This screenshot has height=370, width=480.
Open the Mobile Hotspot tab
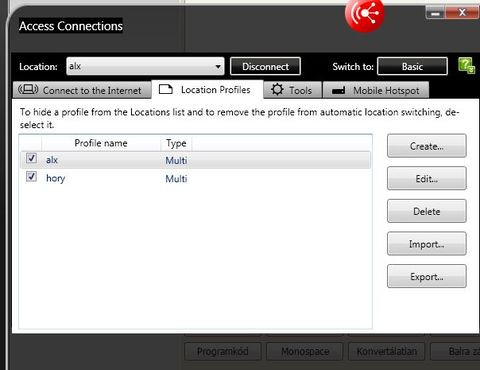(x=376, y=90)
